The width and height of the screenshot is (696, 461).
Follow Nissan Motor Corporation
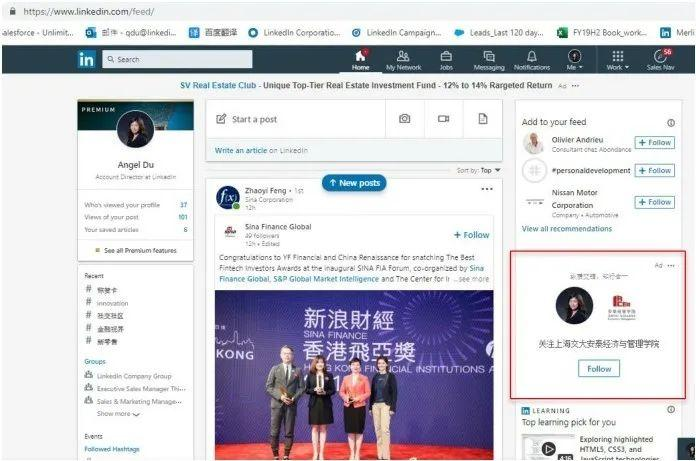[x=655, y=202]
